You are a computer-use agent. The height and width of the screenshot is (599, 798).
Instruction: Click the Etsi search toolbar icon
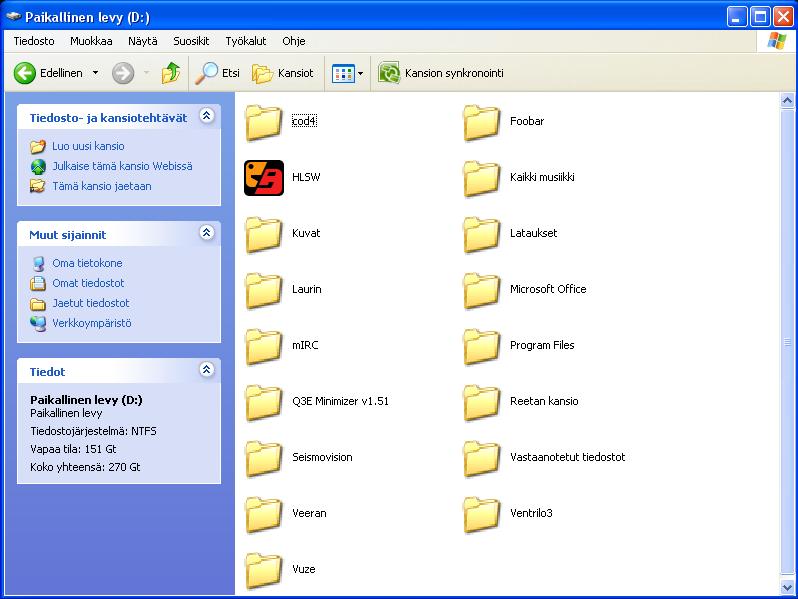tap(207, 73)
